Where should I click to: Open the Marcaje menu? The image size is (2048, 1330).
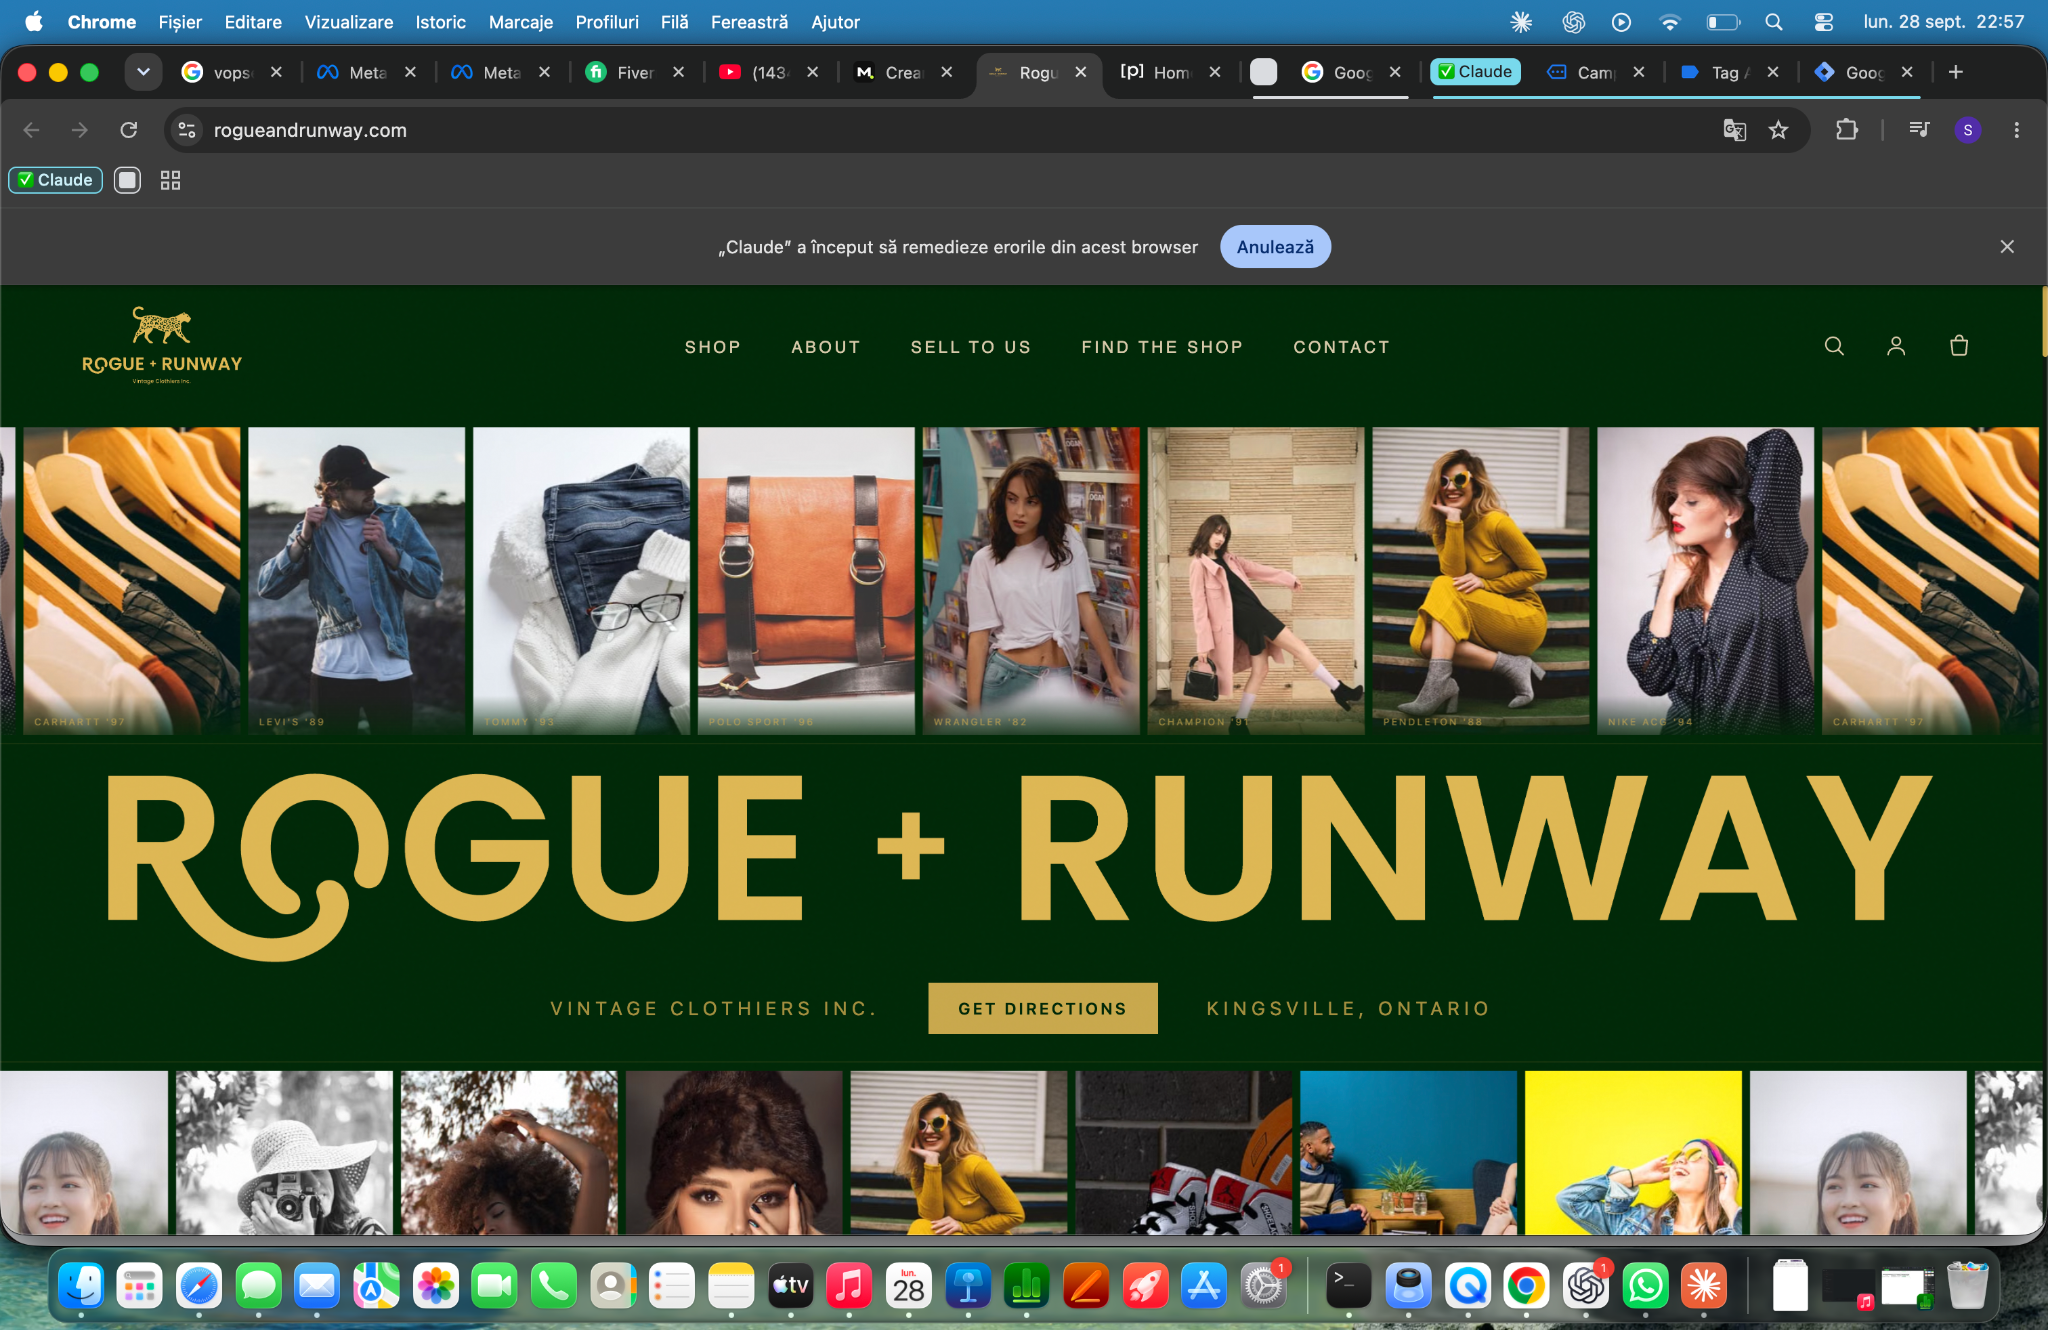click(x=520, y=22)
